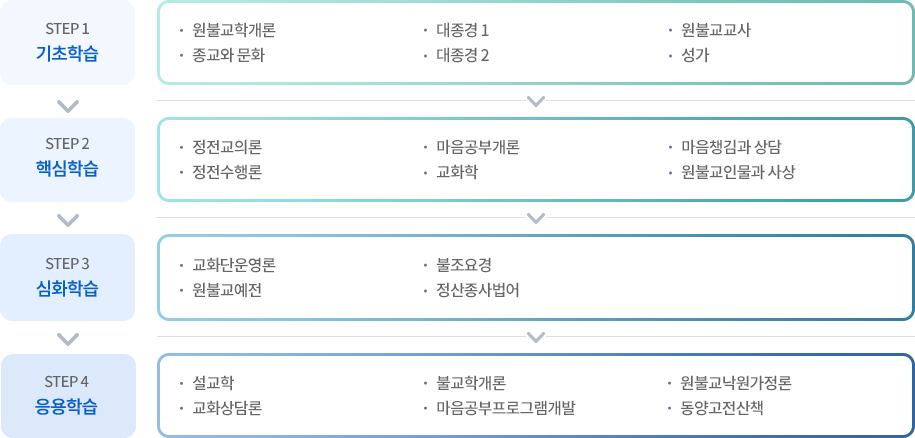Open the 대종경 1 course

pos(462,30)
